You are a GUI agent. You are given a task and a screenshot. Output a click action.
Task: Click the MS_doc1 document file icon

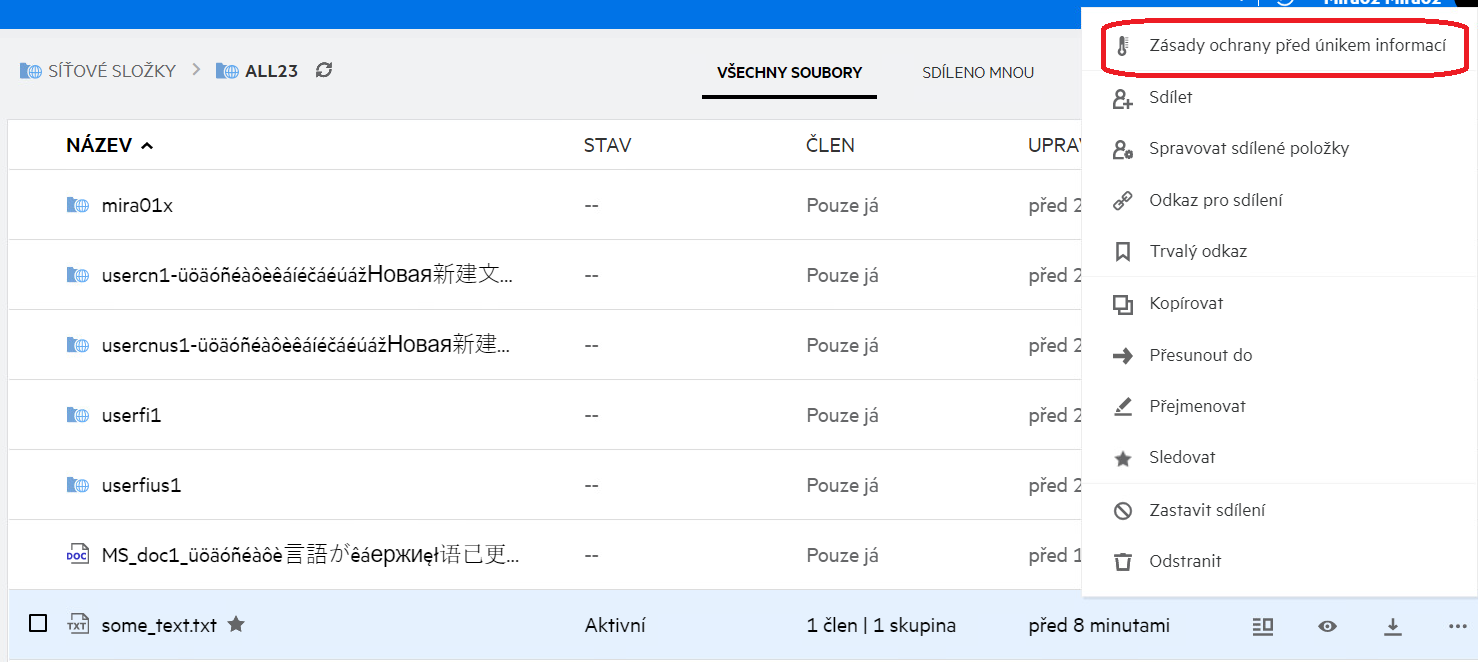click(x=77, y=556)
